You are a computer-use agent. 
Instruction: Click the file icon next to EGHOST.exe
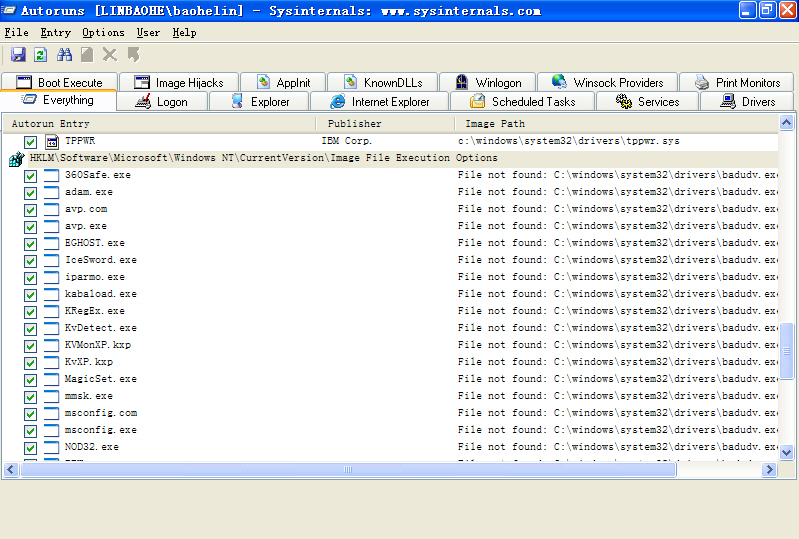51,244
